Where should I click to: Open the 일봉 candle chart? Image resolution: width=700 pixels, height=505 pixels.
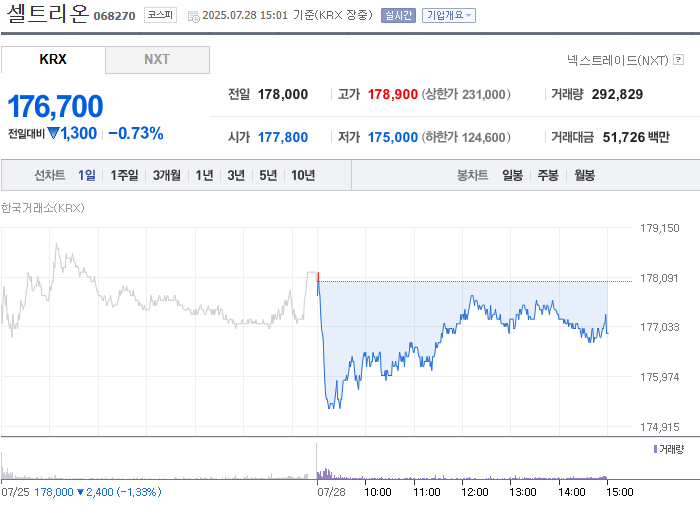[x=512, y=175]
